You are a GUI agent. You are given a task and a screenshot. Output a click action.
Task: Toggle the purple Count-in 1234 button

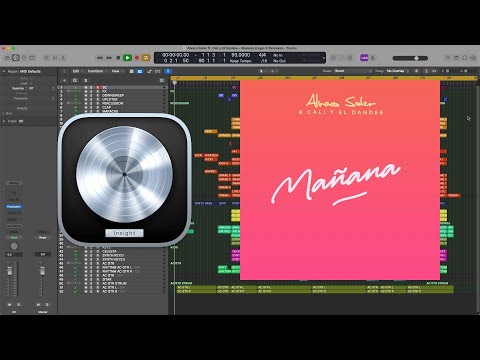364,58
